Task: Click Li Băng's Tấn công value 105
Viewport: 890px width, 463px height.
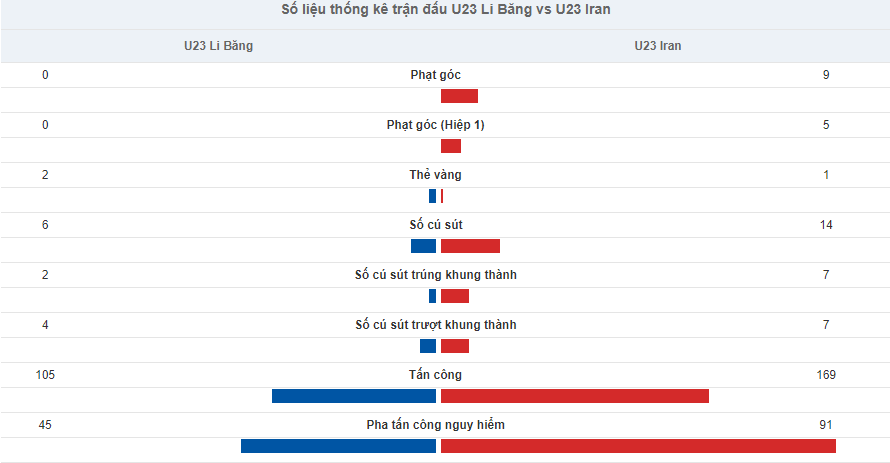Action: click(45, 374)
